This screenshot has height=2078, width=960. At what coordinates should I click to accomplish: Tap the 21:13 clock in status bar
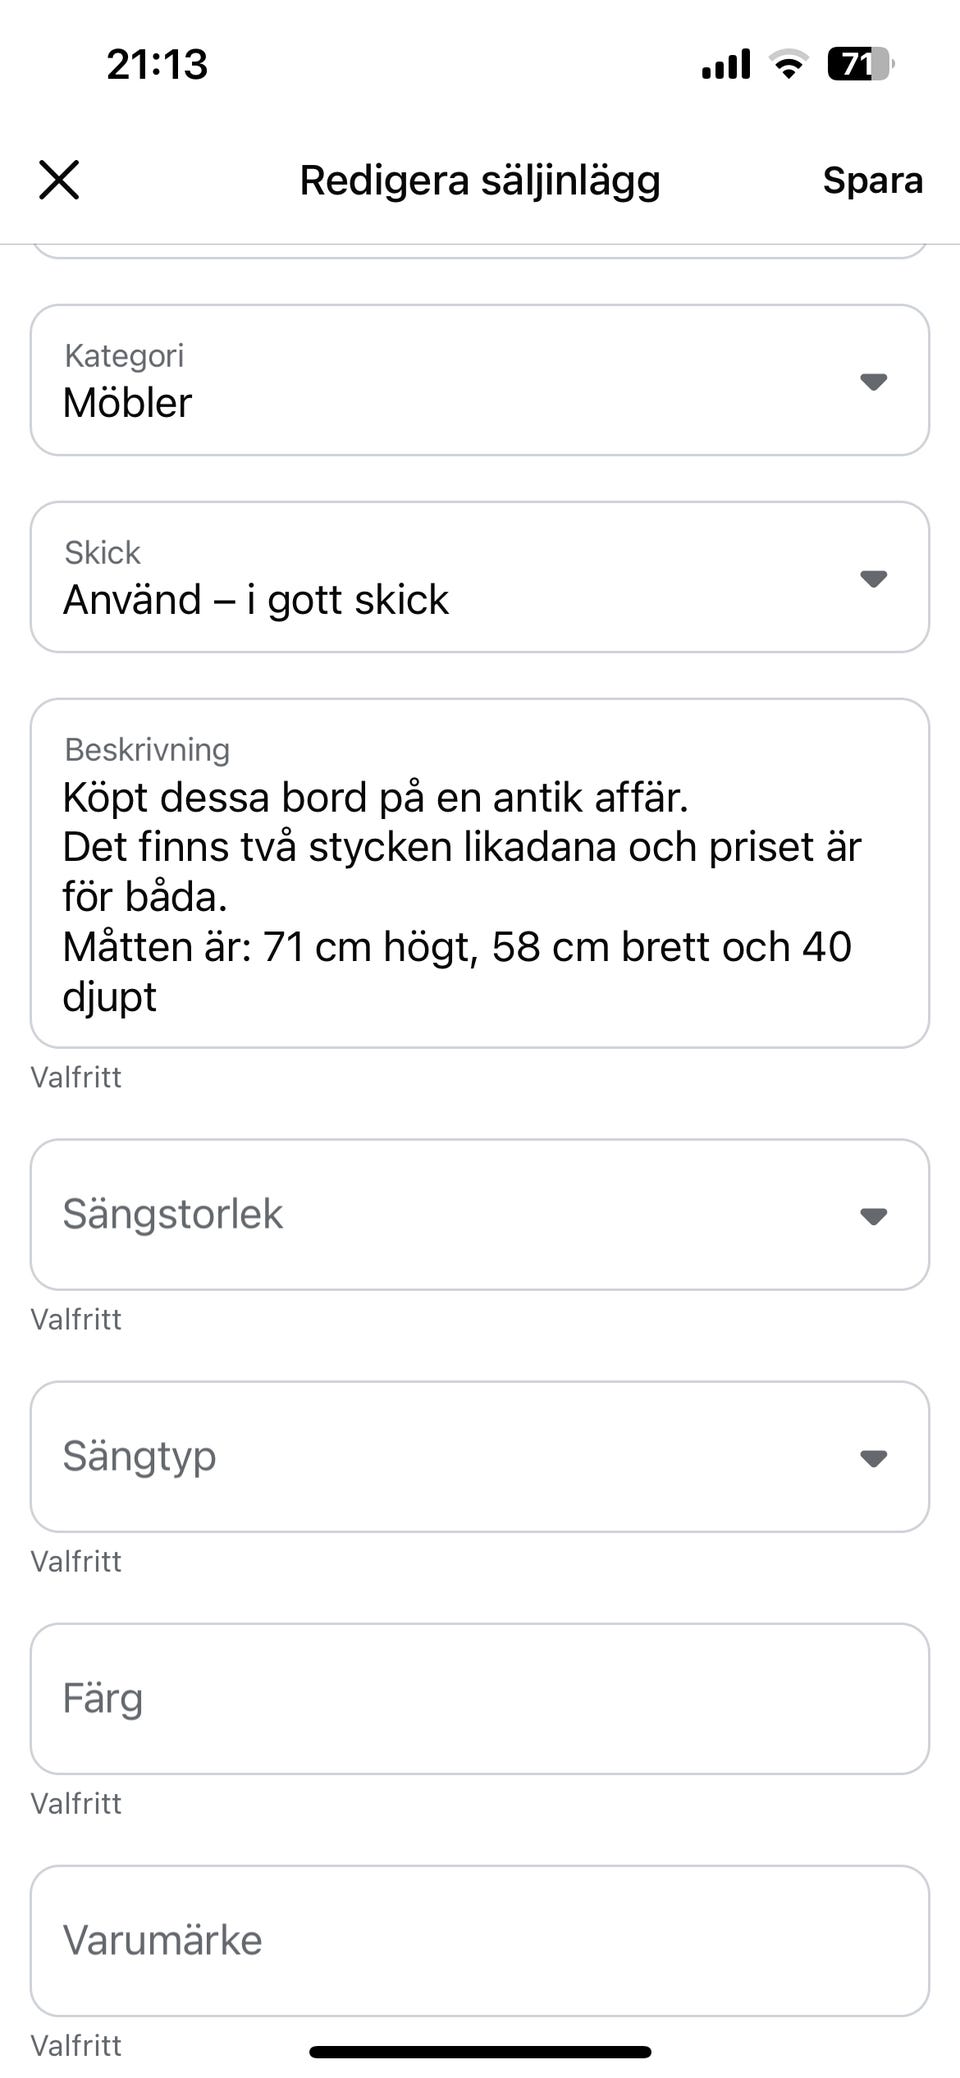[157, 65]
